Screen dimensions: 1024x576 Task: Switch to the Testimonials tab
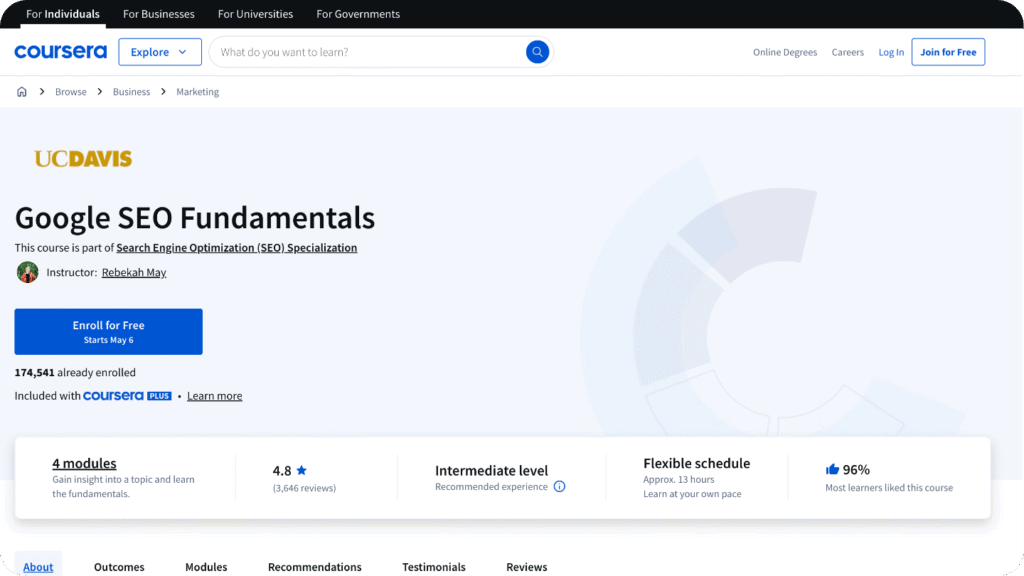[x=434, y=566]
